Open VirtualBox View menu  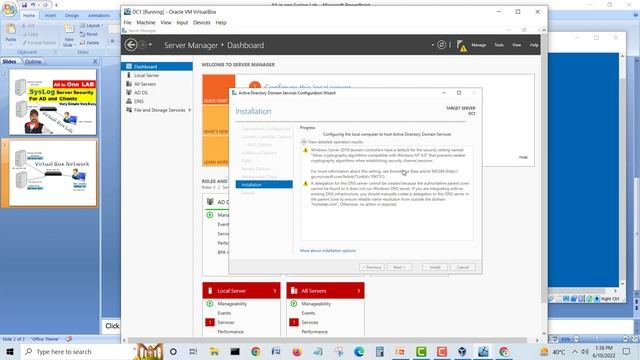coord(166,22)
